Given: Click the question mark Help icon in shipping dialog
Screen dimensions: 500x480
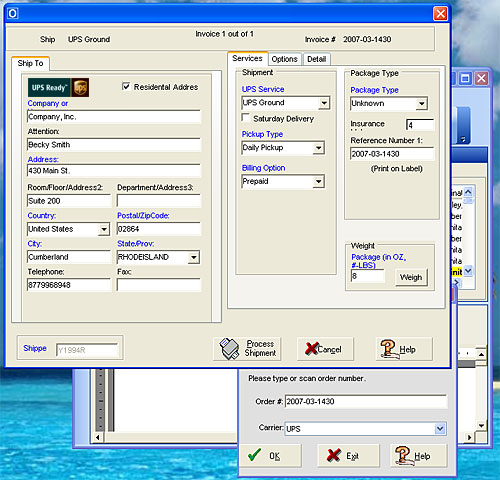Looking at the screenshot, I should pos(388,349).
